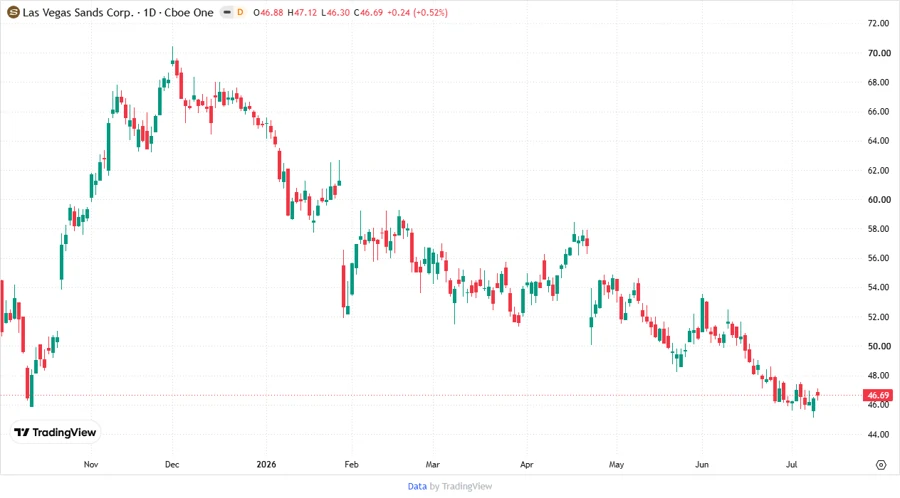900x498 pixels.
Task: Click the low value L46.30
Action: click(335, 12)
